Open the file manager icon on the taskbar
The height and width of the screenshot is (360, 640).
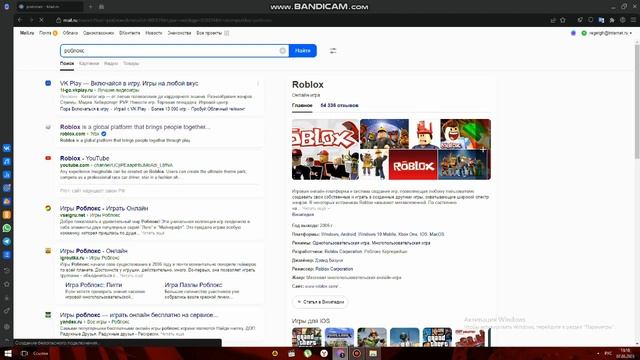(373, 353)
